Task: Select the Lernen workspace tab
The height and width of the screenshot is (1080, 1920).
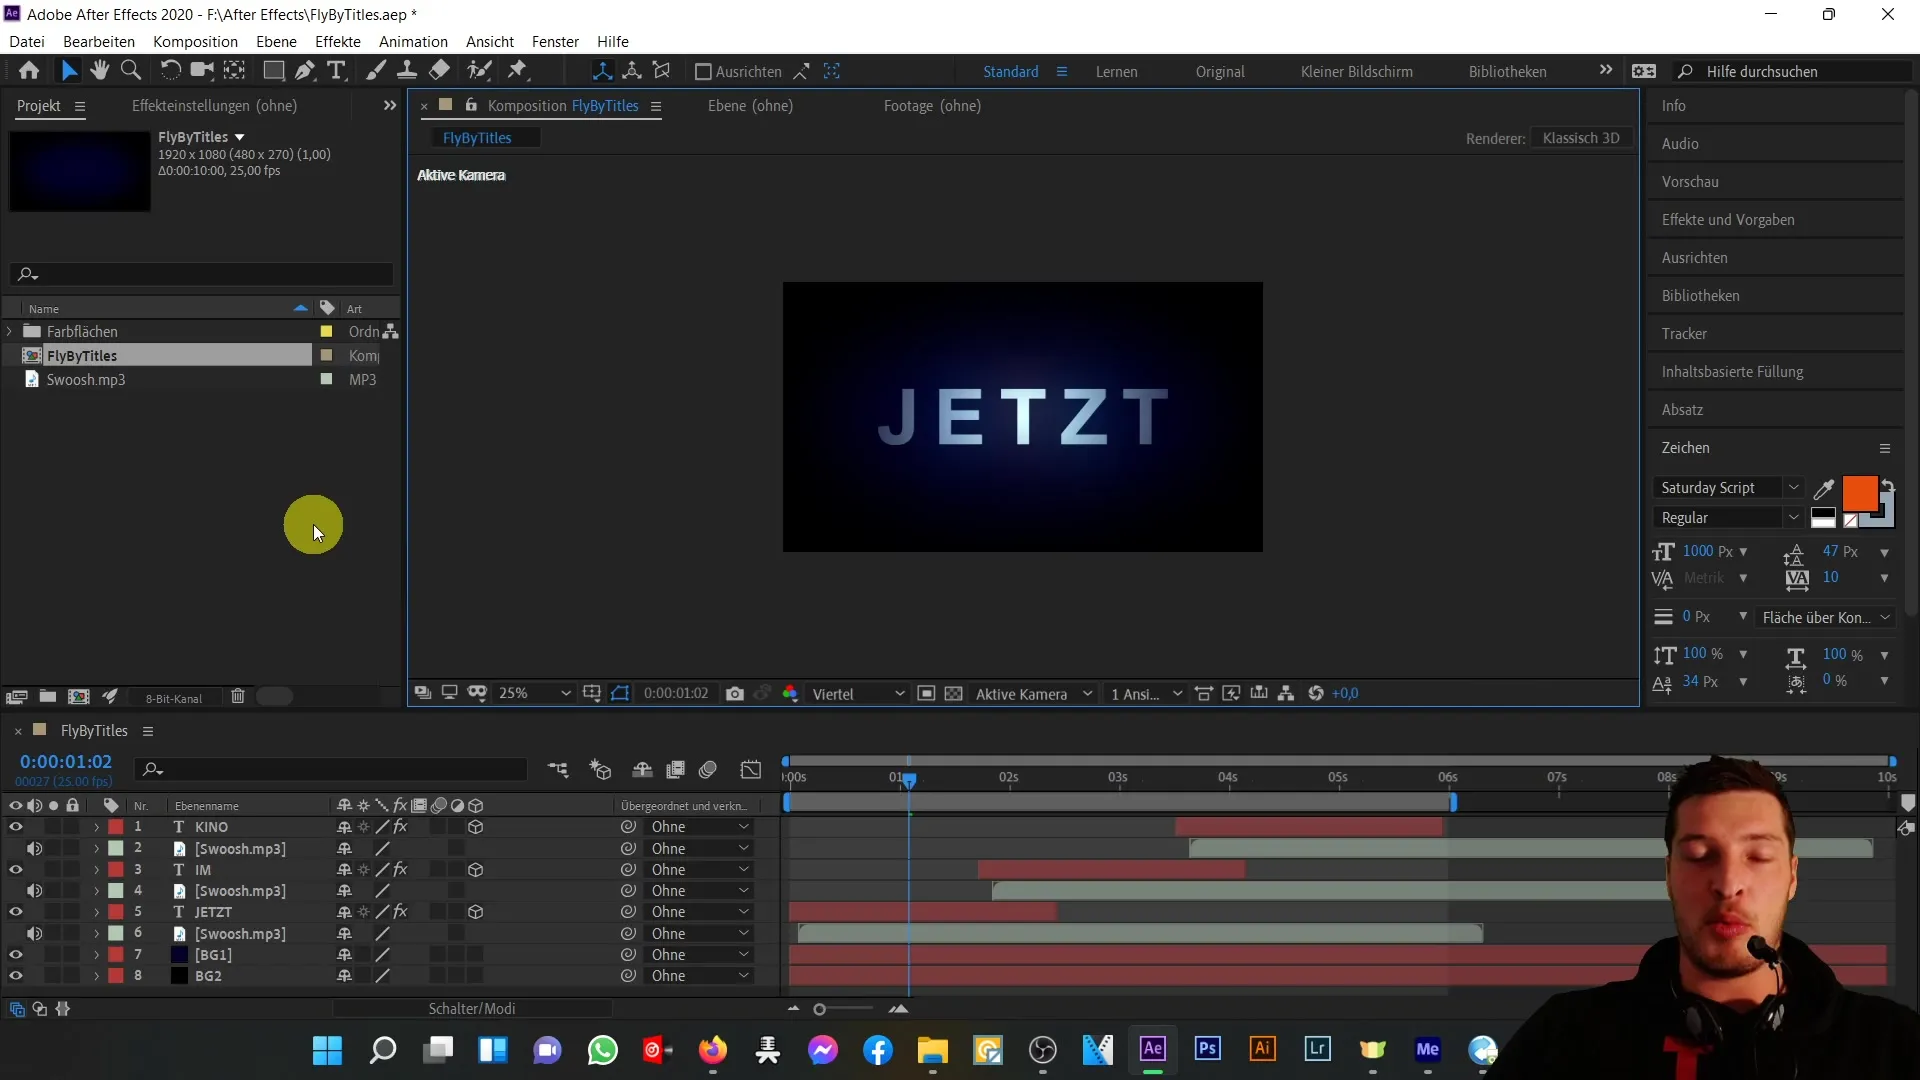Action: [1117, 71]
